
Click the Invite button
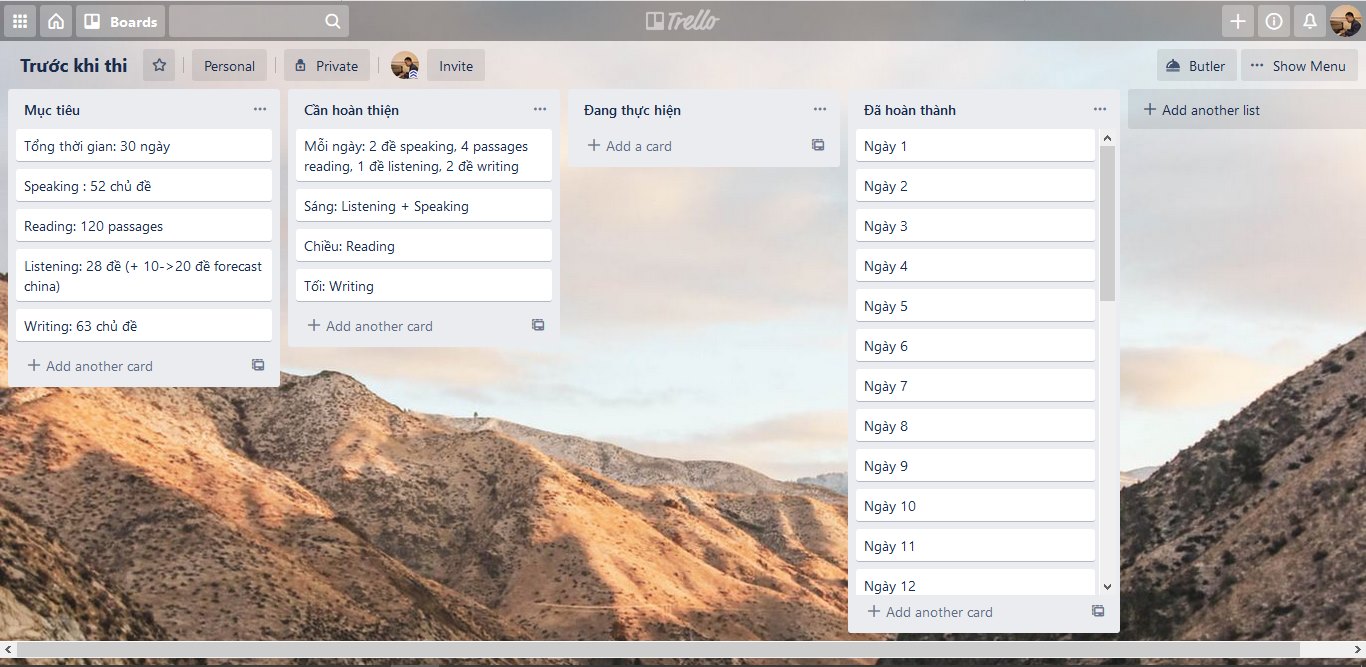pos(456,66)
